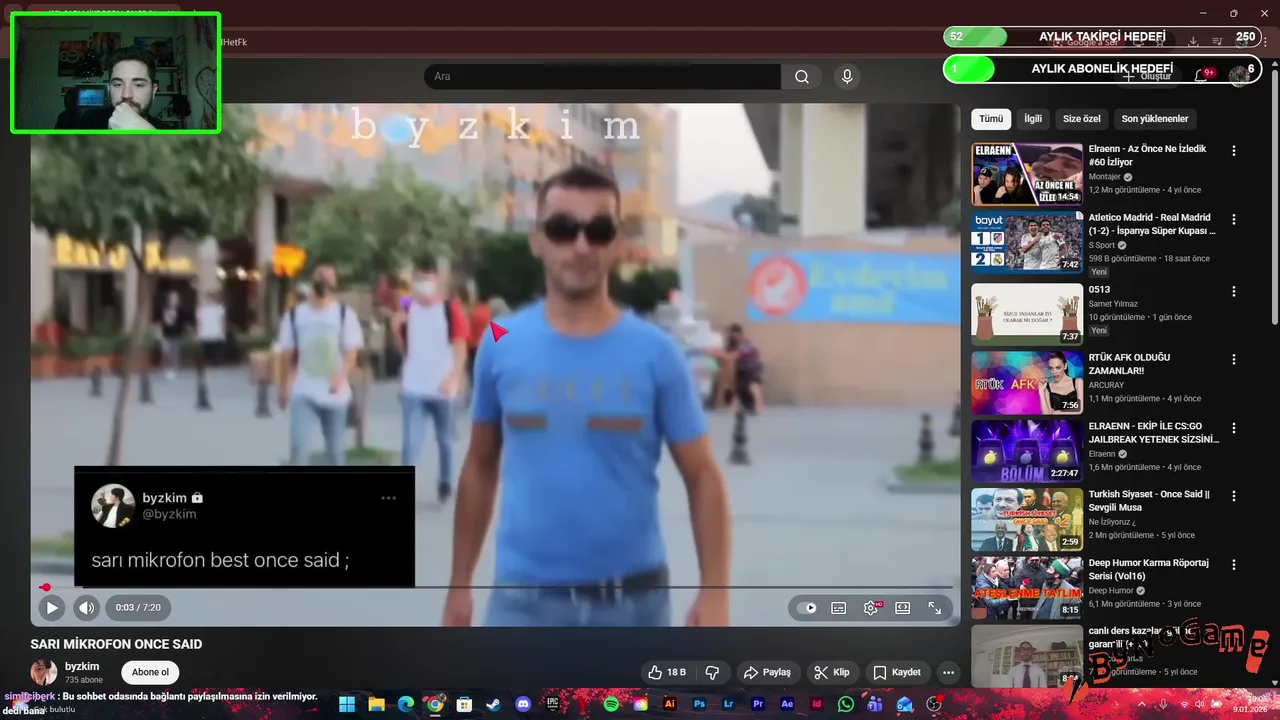The width and height of the screenshot is (1280, 720).
Task: Click the ARCURAY channel name
Action: click(x=1109, y=385)
